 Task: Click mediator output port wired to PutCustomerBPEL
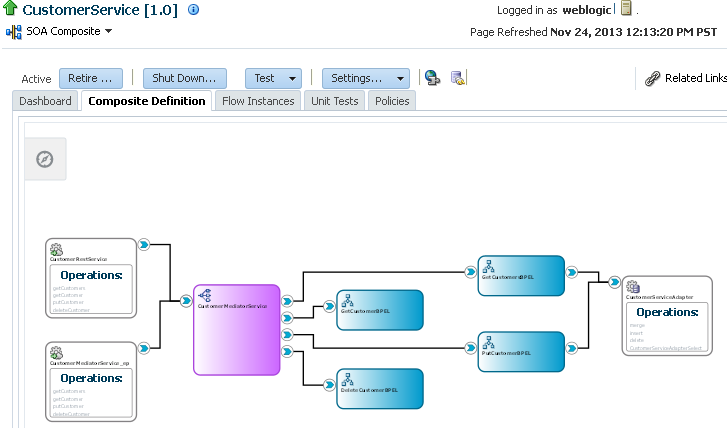(287, 334)
